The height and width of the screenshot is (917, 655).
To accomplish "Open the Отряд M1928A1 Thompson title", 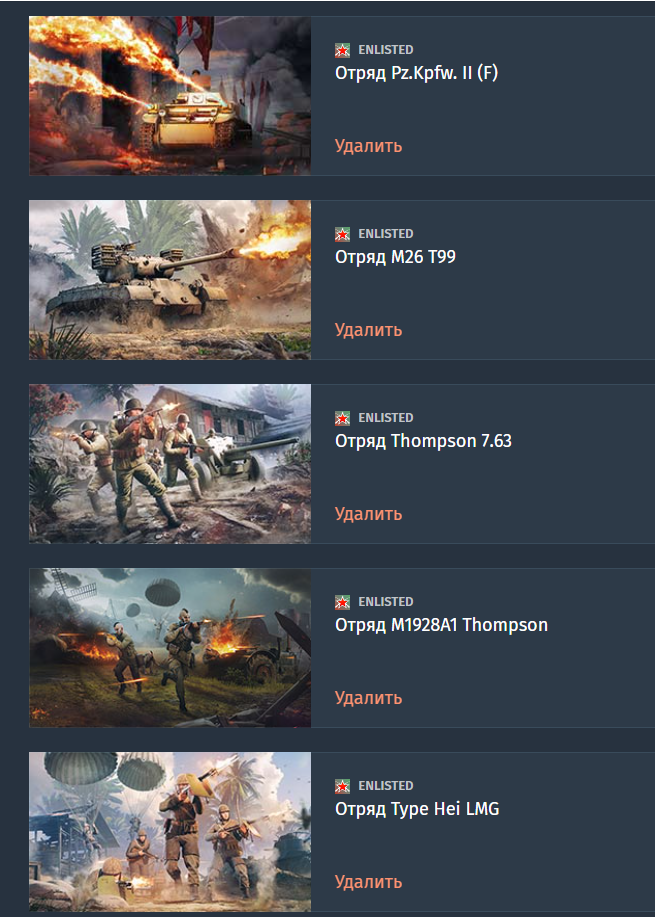I will (442, 625).
